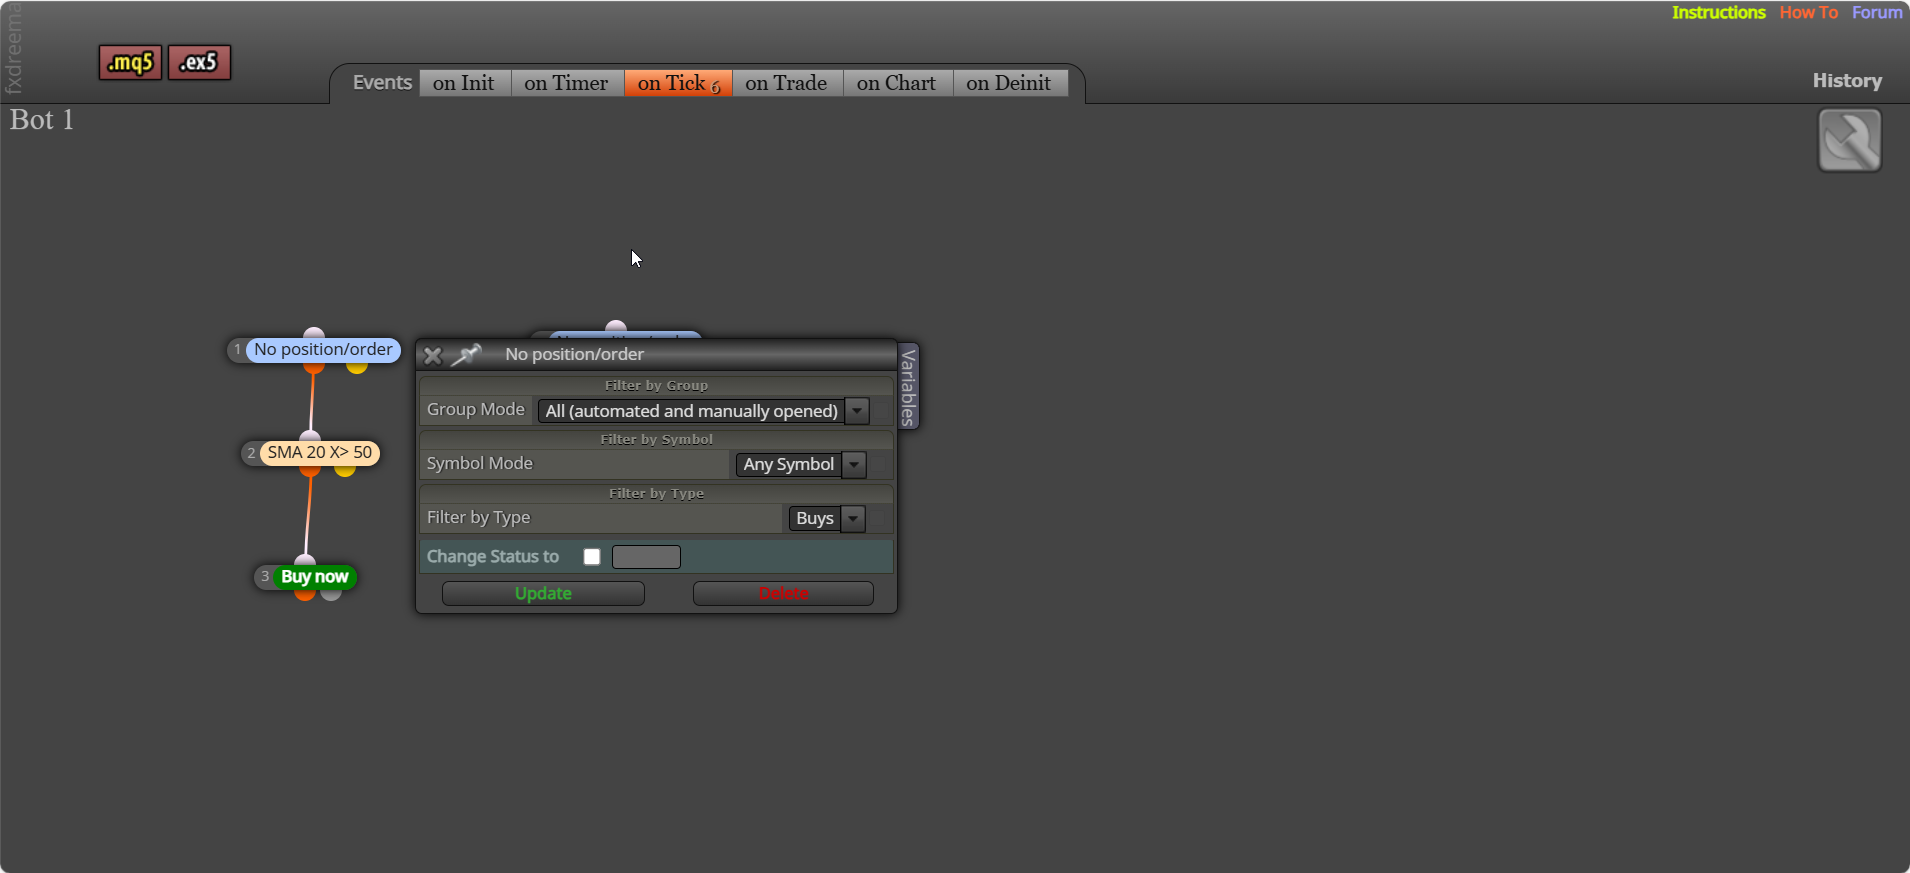The height and width of the screenshot is (873, 1910).
Task: Click the input connector atop No position/order block
Action: click(x=314, y=333)
